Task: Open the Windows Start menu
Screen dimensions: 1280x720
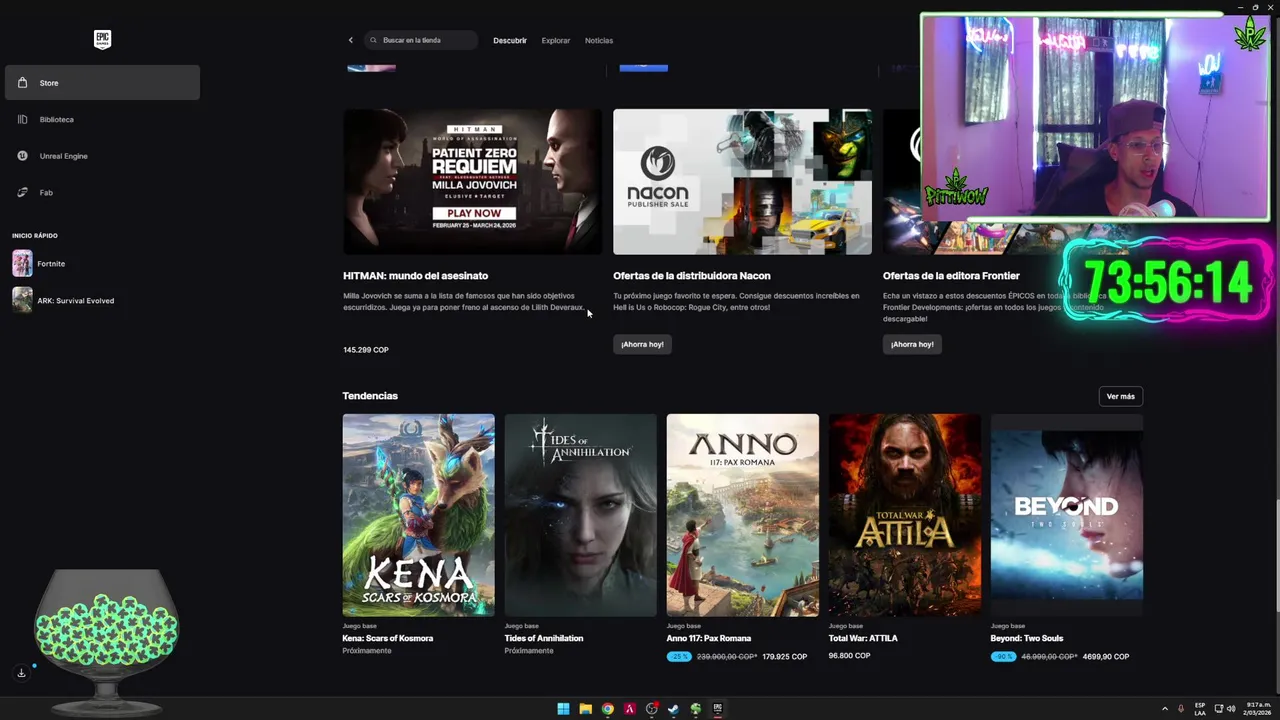Action: [x=563, y=709]
